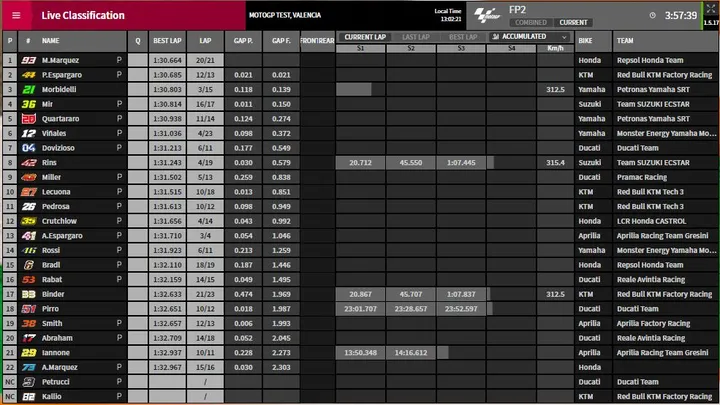Click rider number 93 badge
The height and width of the screenshot is (405, 720).
tap(28, 60)
